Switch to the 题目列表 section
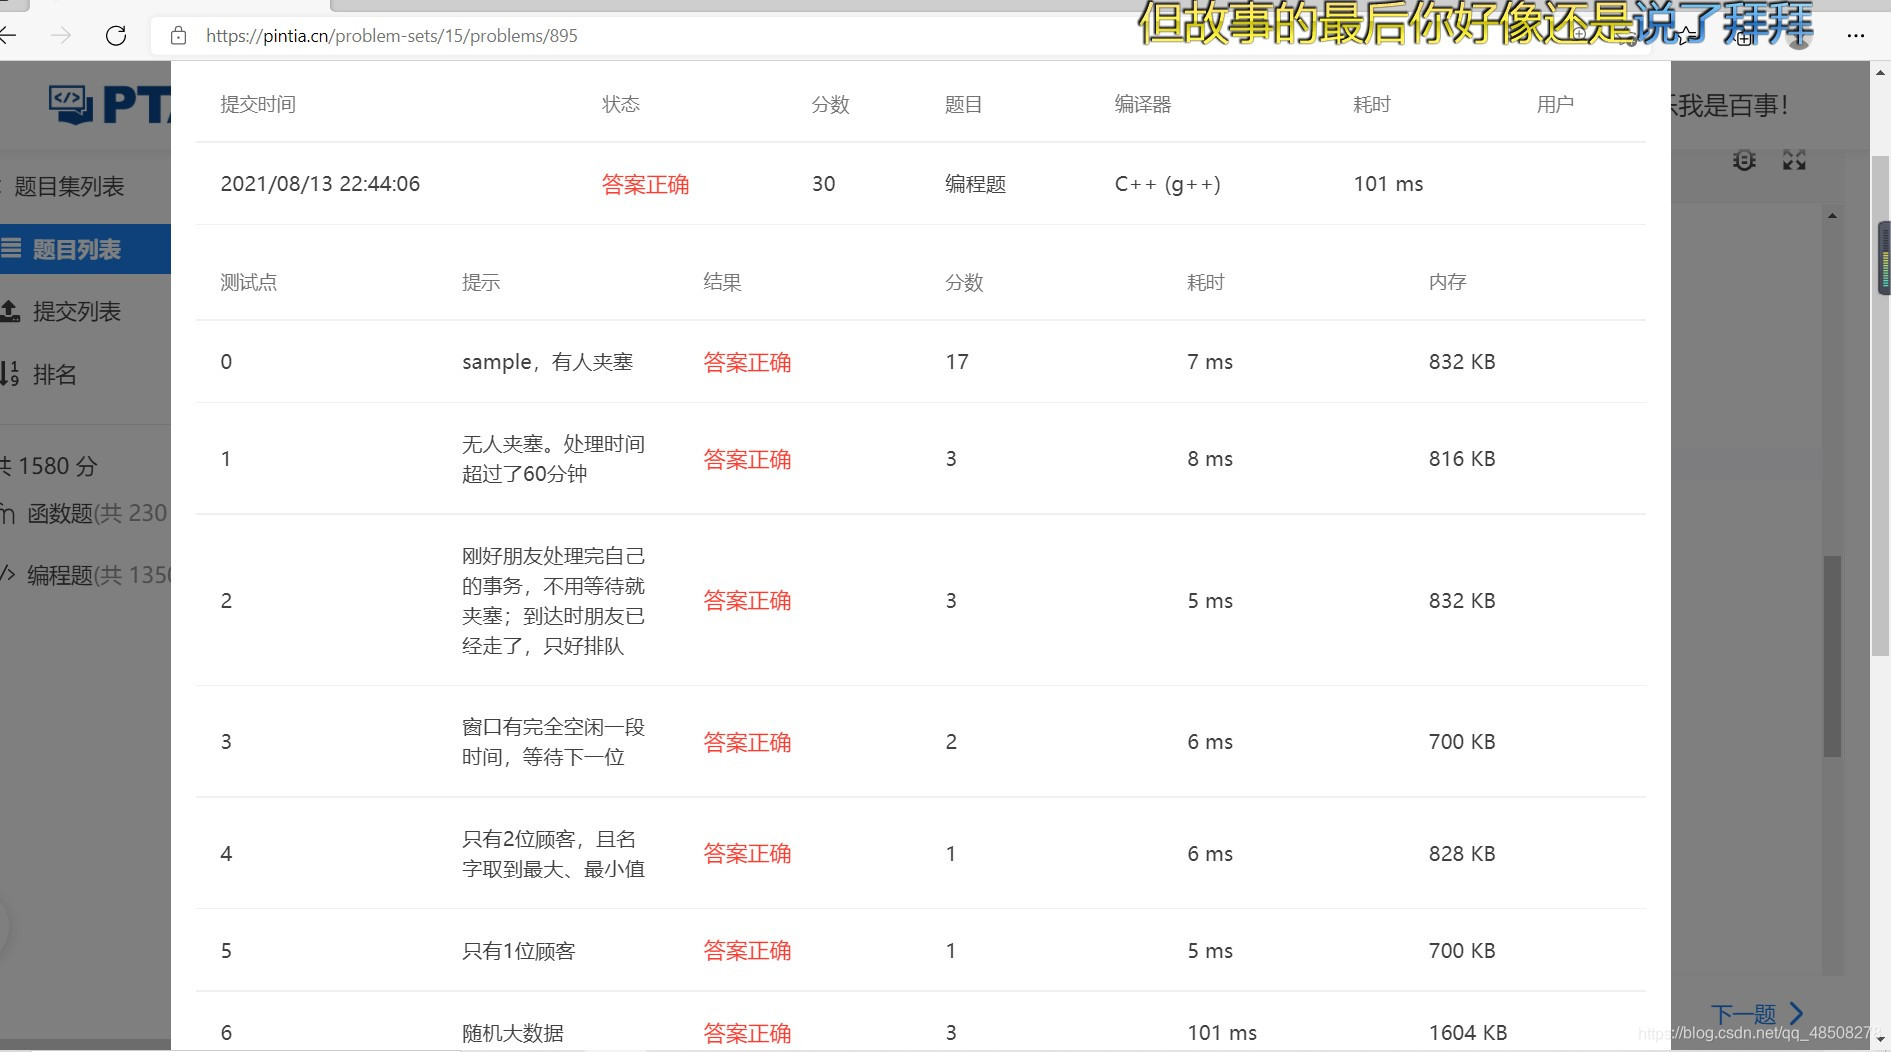1891x1052 pixels. pyautogui.click(x=77, y=249)
